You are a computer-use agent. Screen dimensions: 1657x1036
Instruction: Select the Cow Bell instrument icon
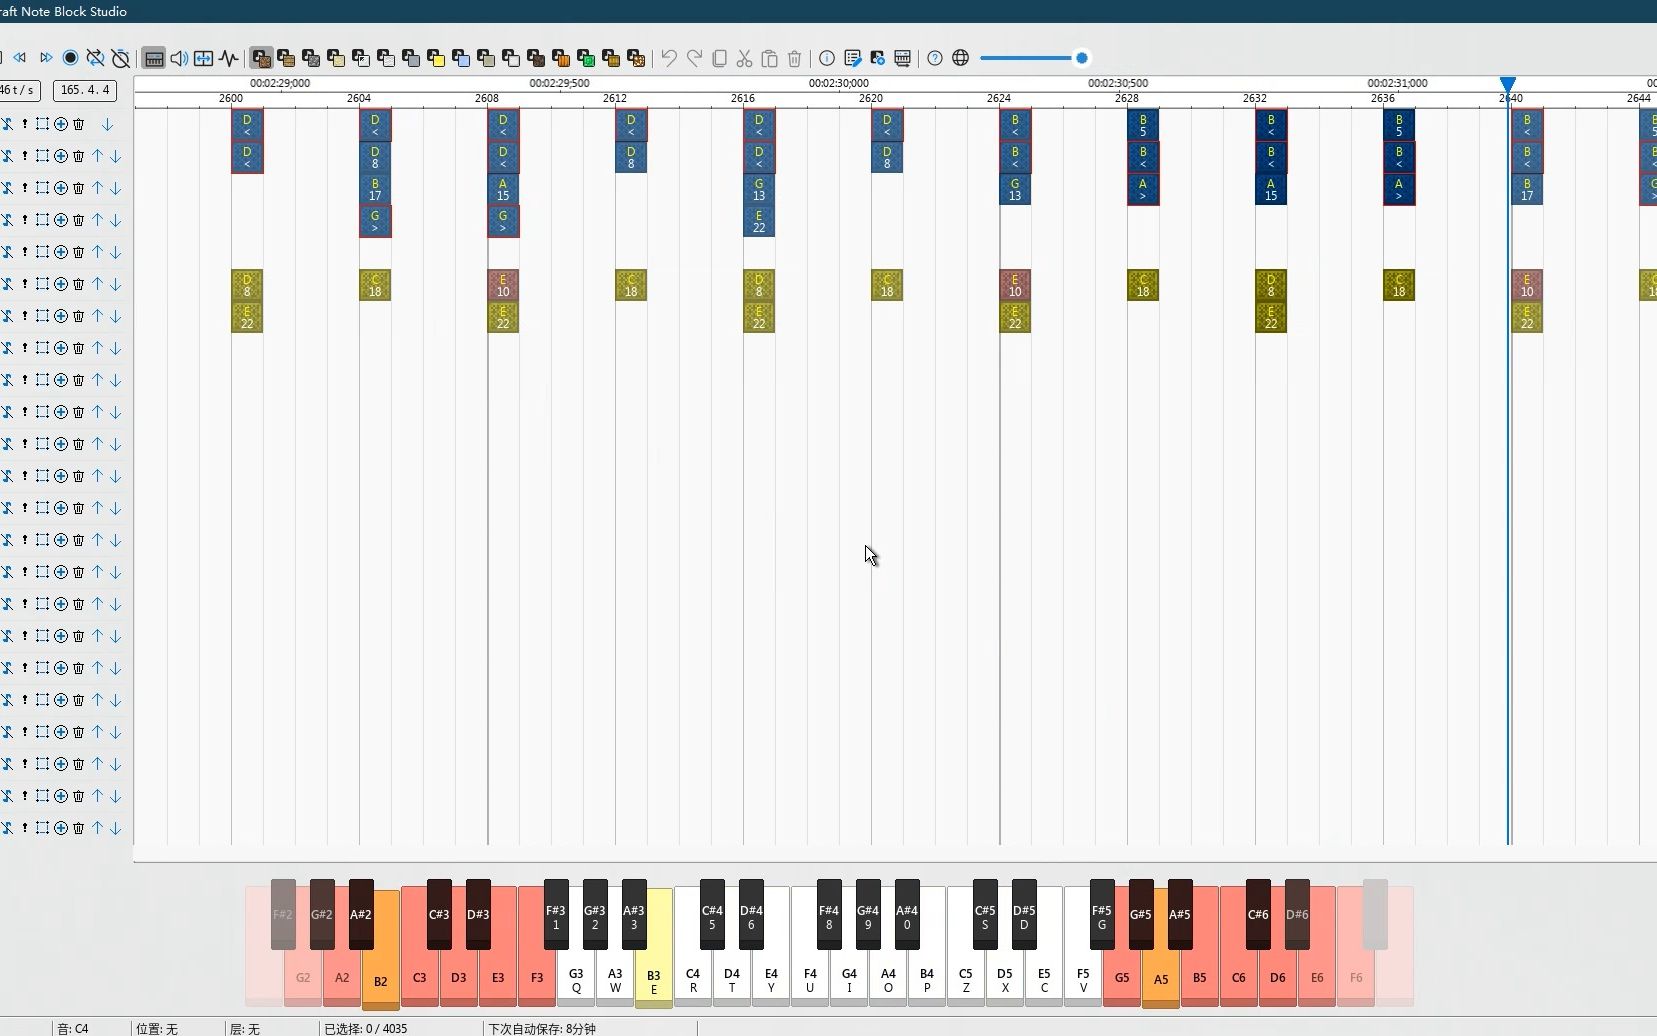(536, 58)
